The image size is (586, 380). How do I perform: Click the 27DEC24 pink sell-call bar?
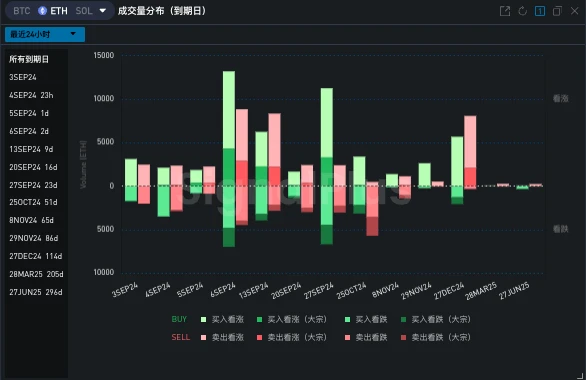(470, 142)
